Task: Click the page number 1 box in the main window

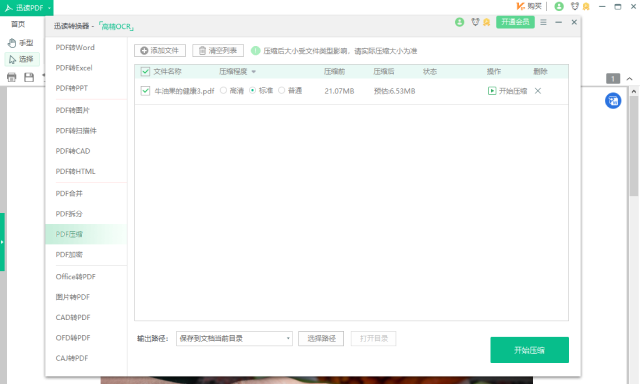Action: 613,79
